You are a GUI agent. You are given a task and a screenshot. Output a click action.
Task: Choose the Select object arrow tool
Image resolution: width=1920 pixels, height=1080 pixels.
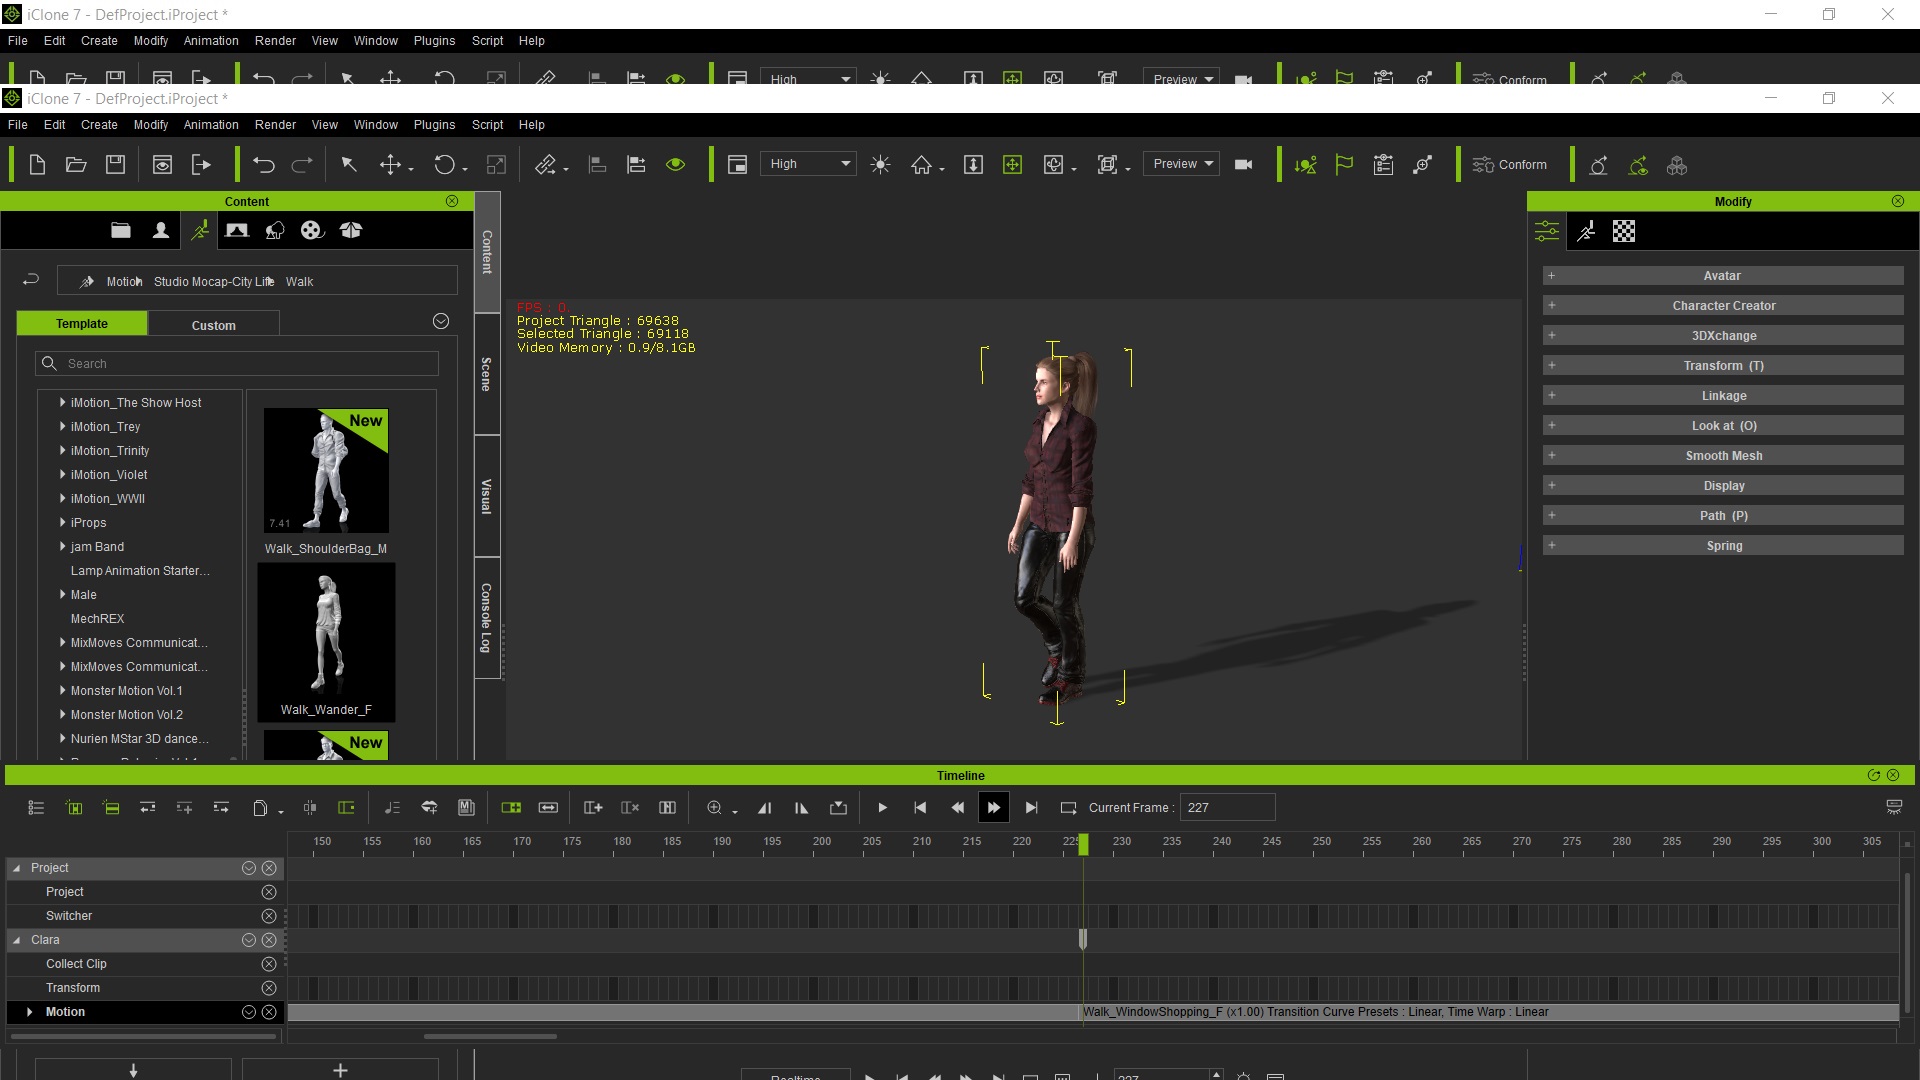[x=349, y=165]
